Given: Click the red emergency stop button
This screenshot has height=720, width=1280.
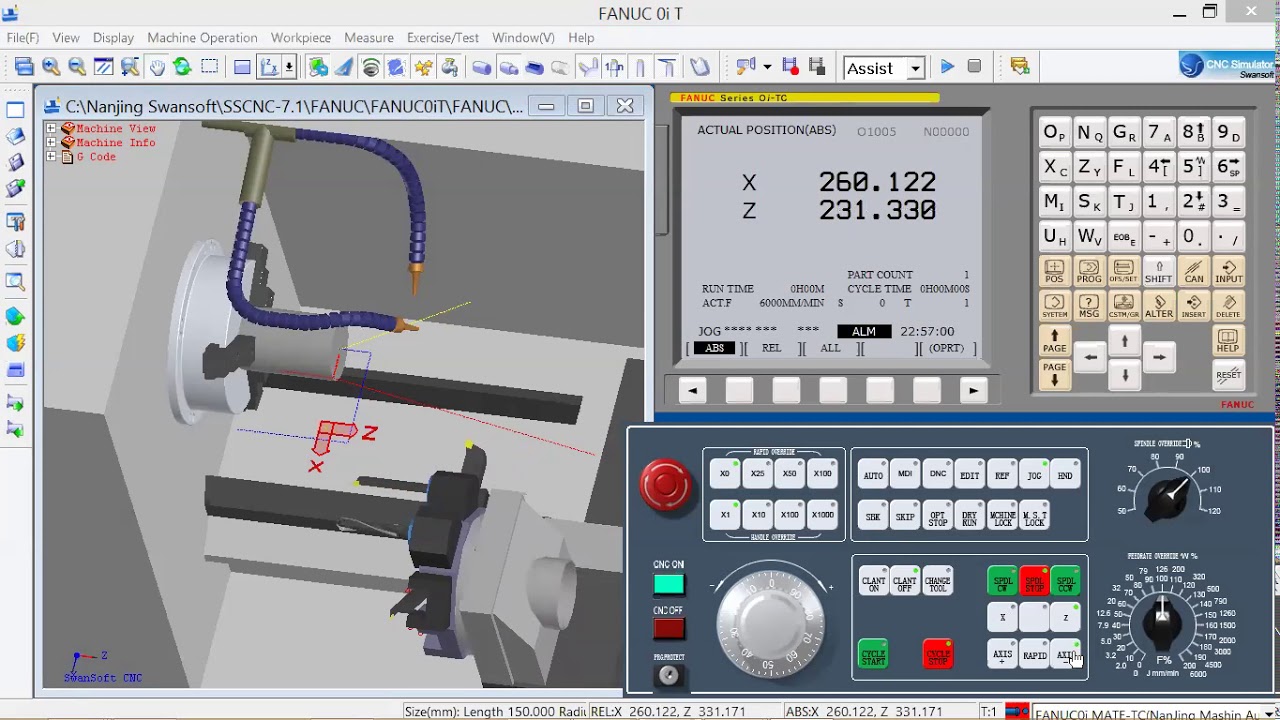Looking at the screenshot, I should point(665,485).
